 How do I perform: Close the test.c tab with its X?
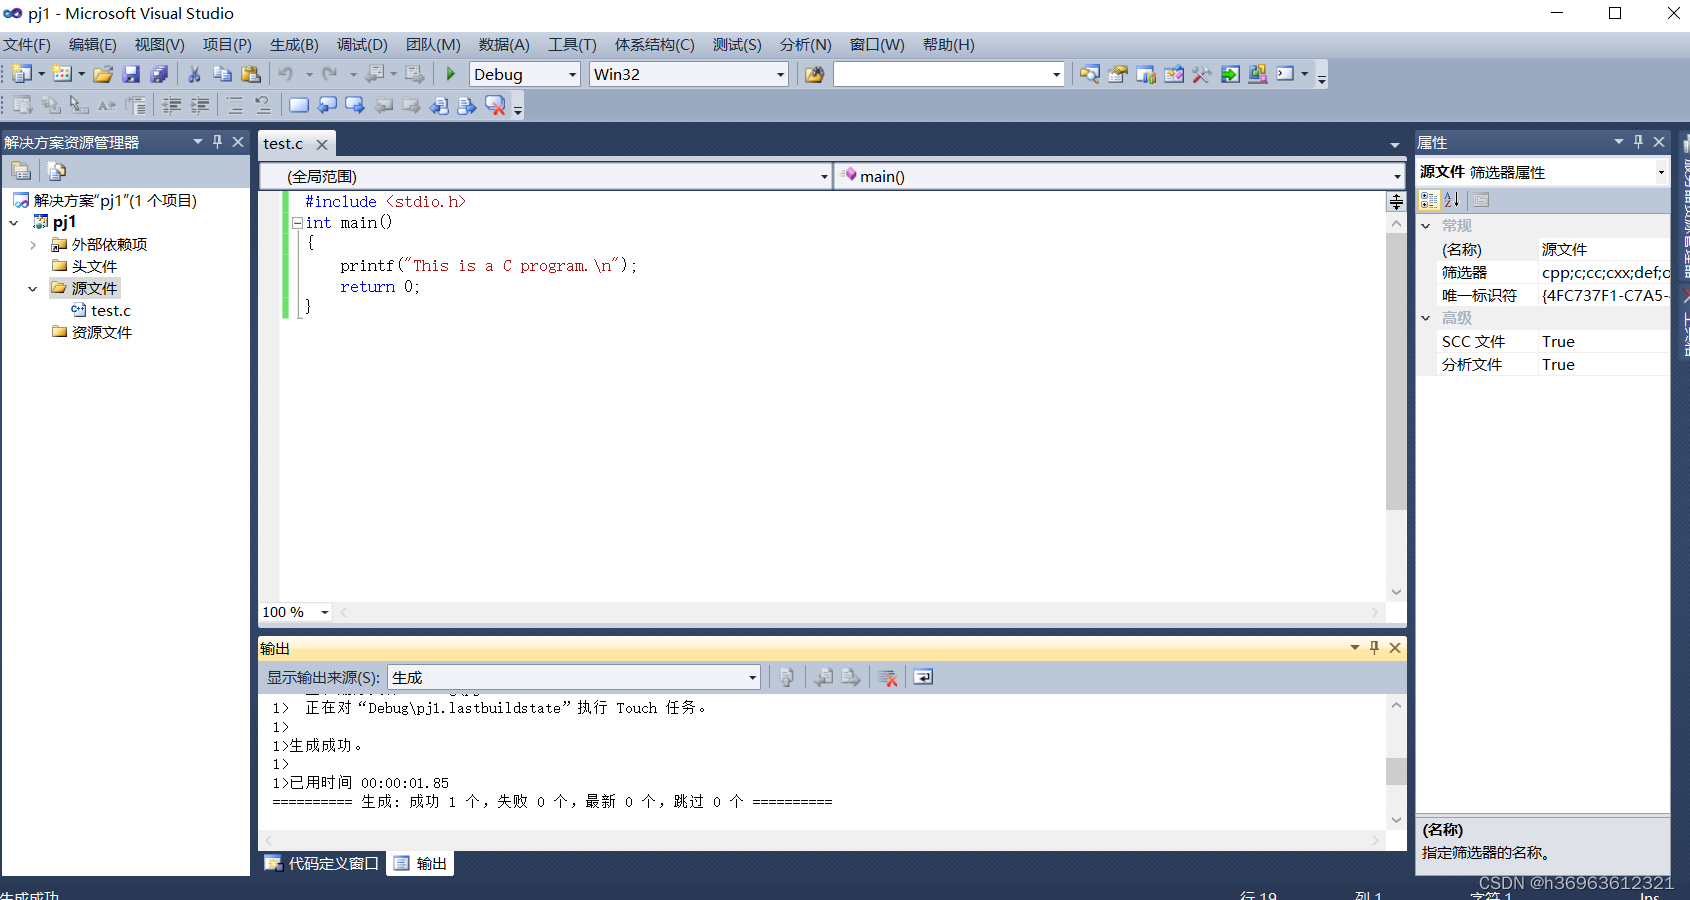click(322, 145)
